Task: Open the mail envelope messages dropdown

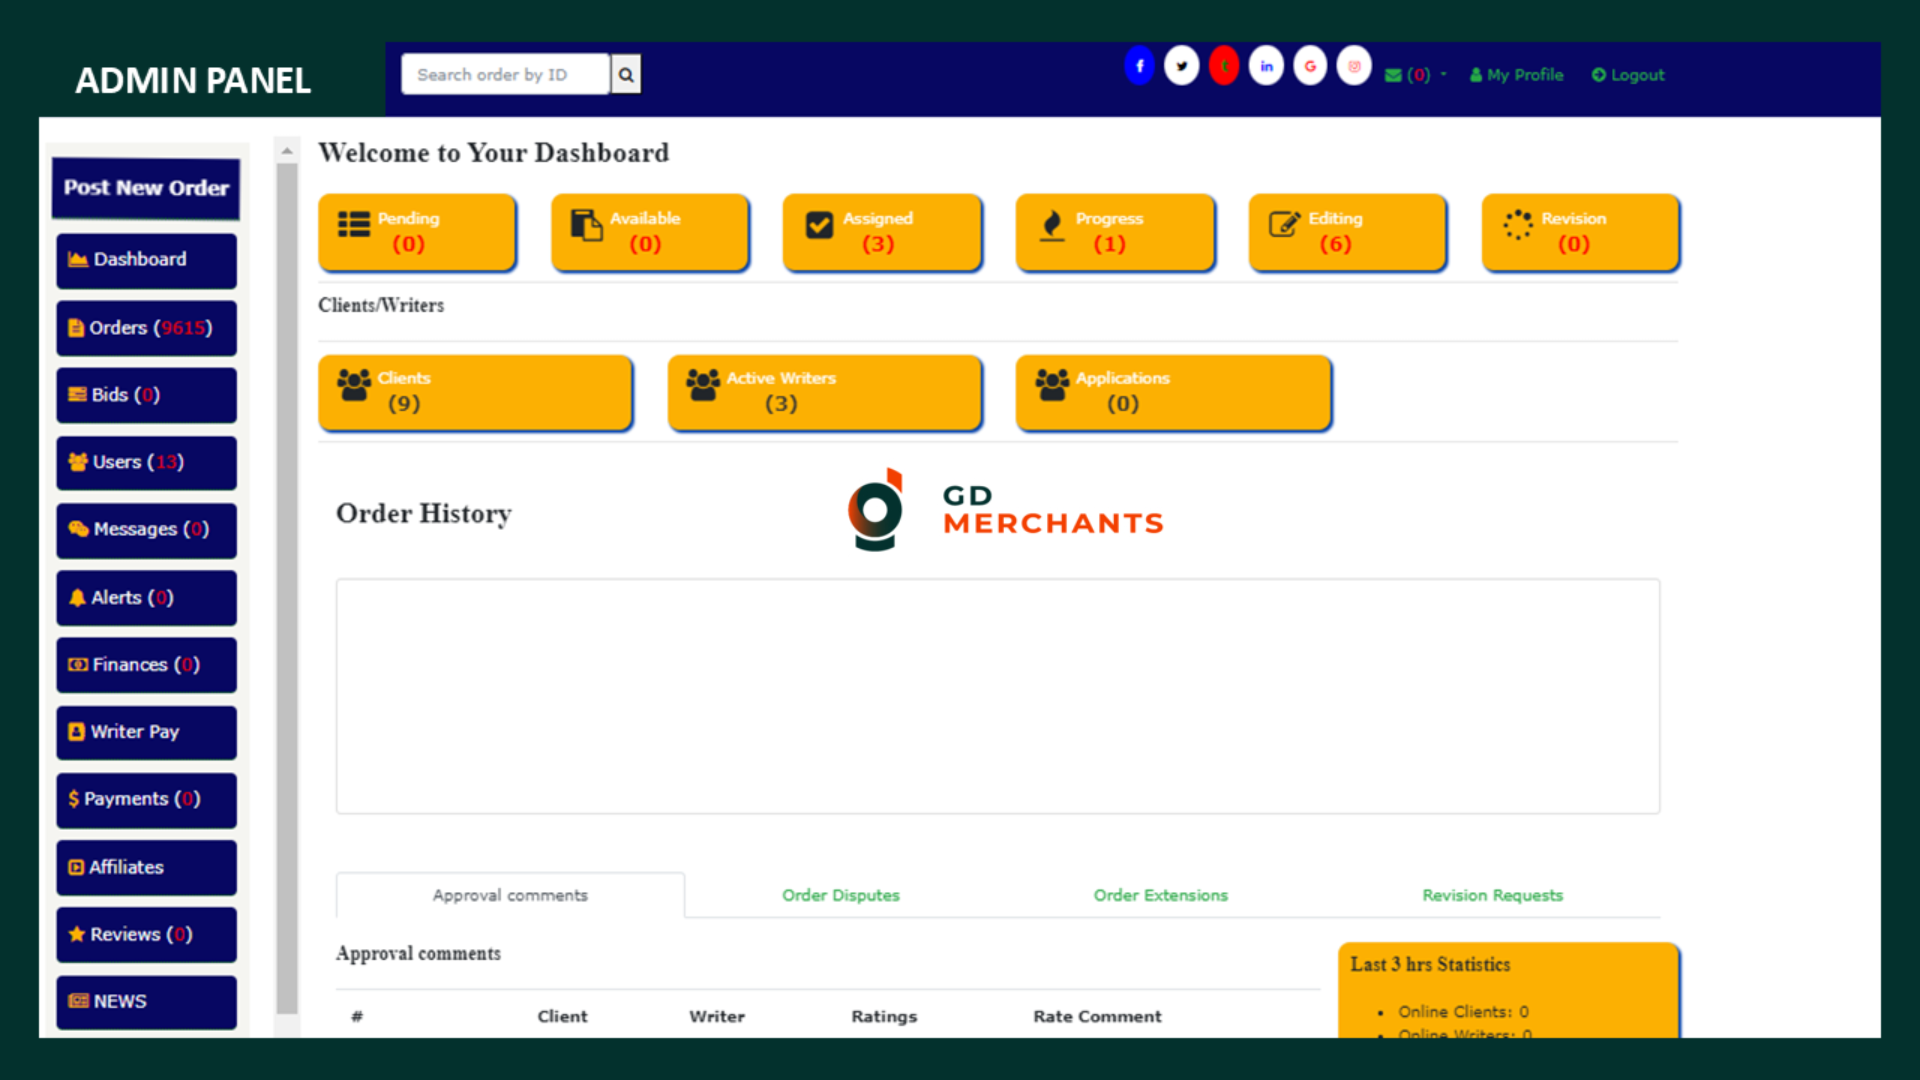Action: pos(1415,75)
